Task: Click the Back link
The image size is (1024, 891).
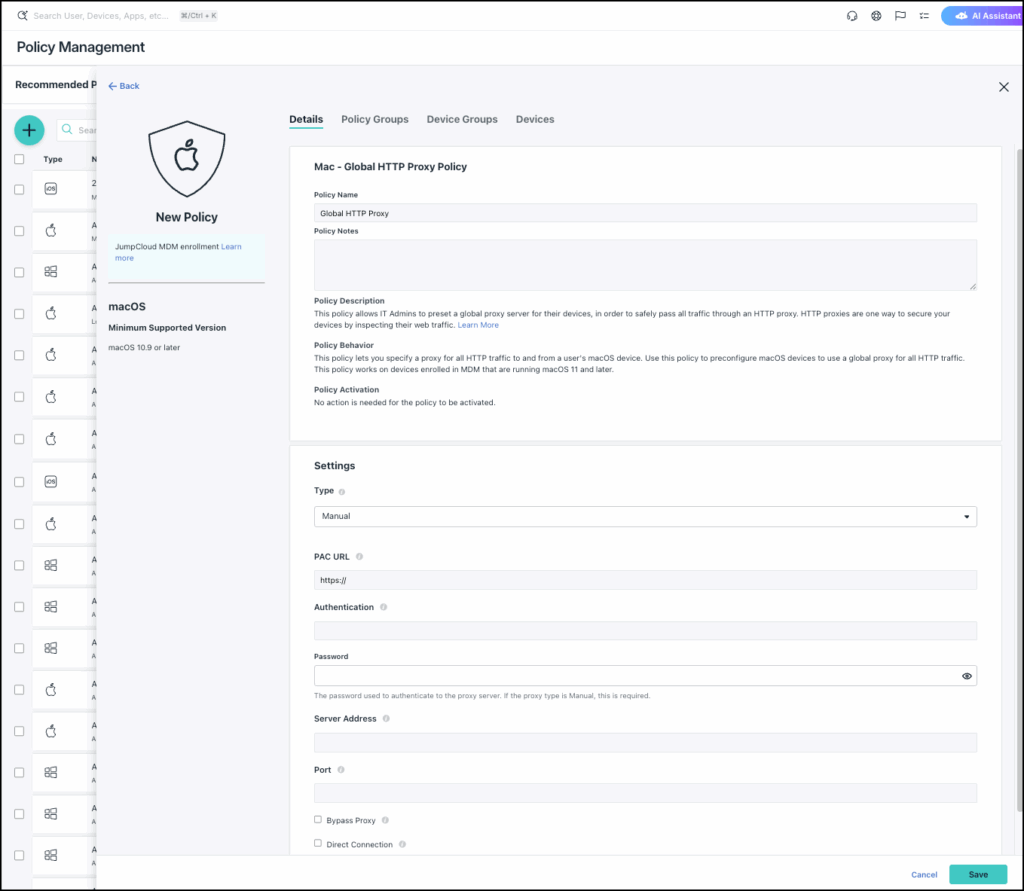Action: tap(124, 86)
